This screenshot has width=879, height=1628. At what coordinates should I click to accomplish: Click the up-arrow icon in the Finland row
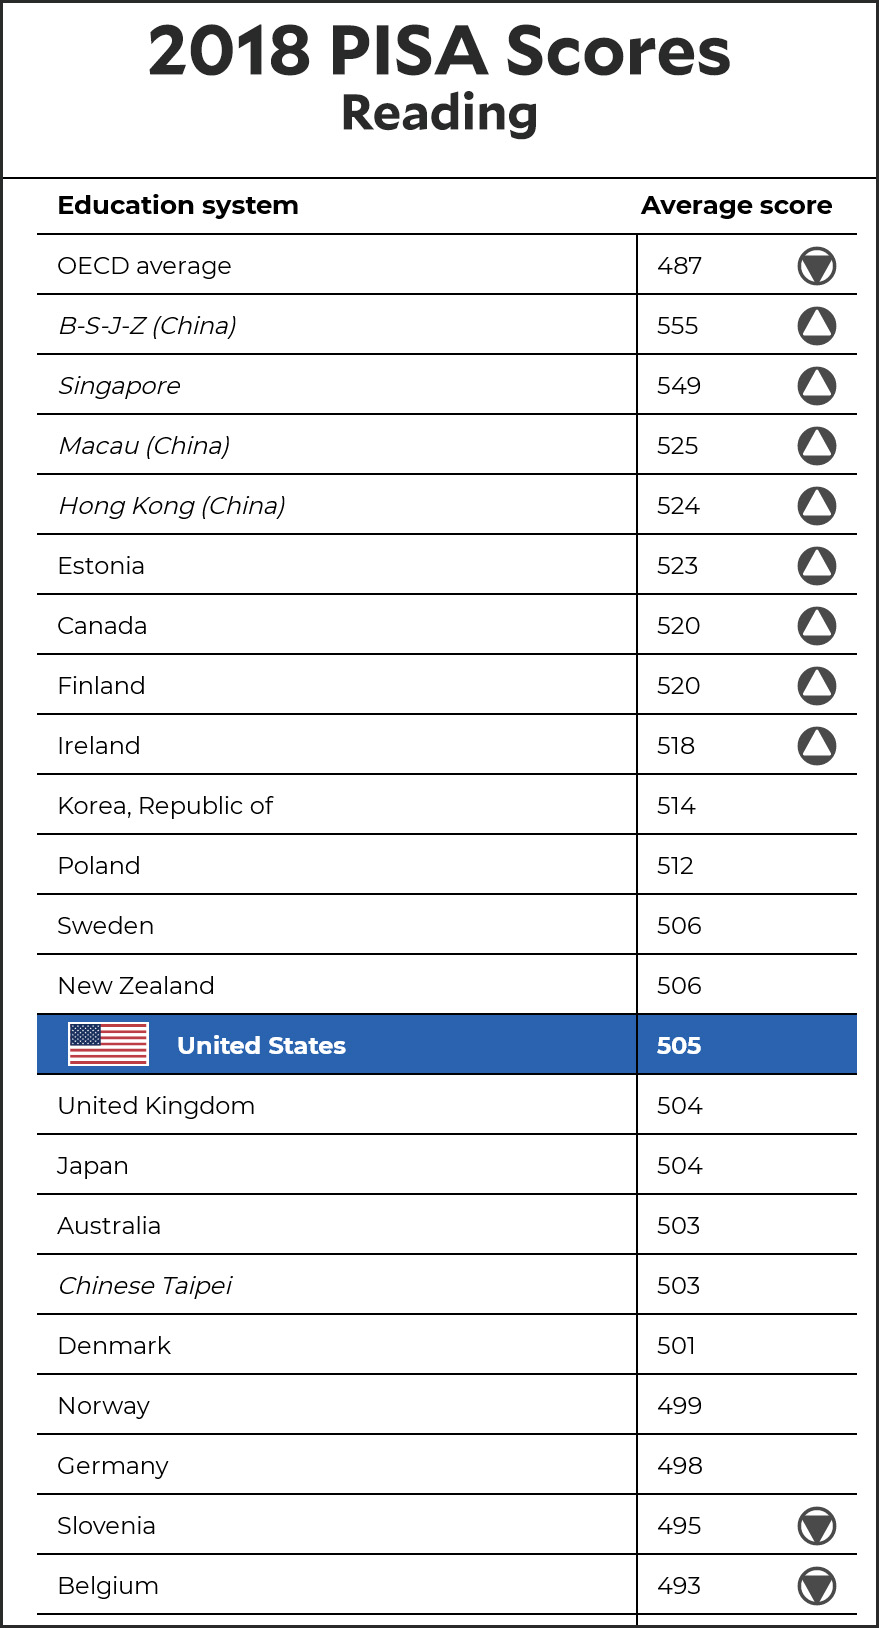tap(816, 686)
